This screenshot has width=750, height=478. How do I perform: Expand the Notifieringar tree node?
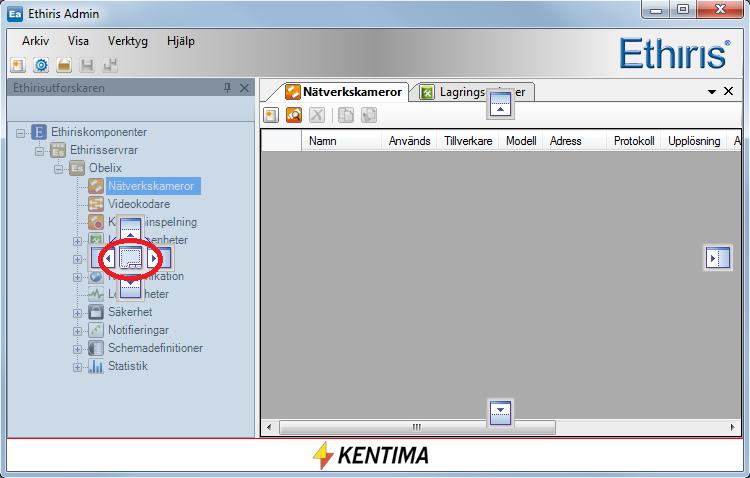pyautogui.click(x=77, y=331)
